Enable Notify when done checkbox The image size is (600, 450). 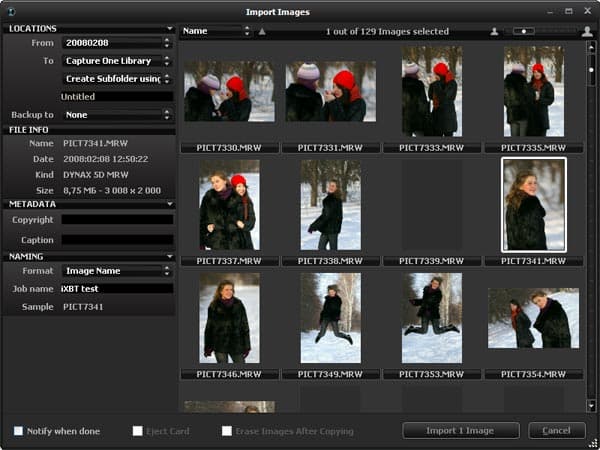click(x=18, y=431)
